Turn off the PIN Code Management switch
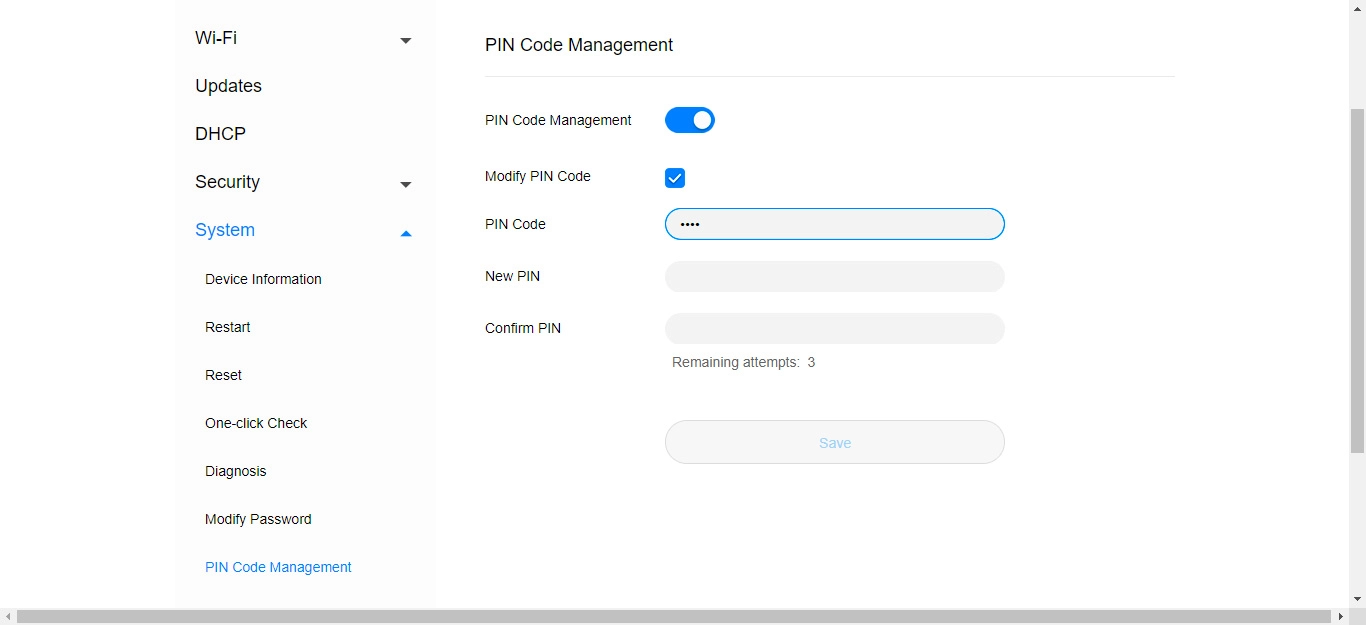The image size is (1366, 625). 690,120
